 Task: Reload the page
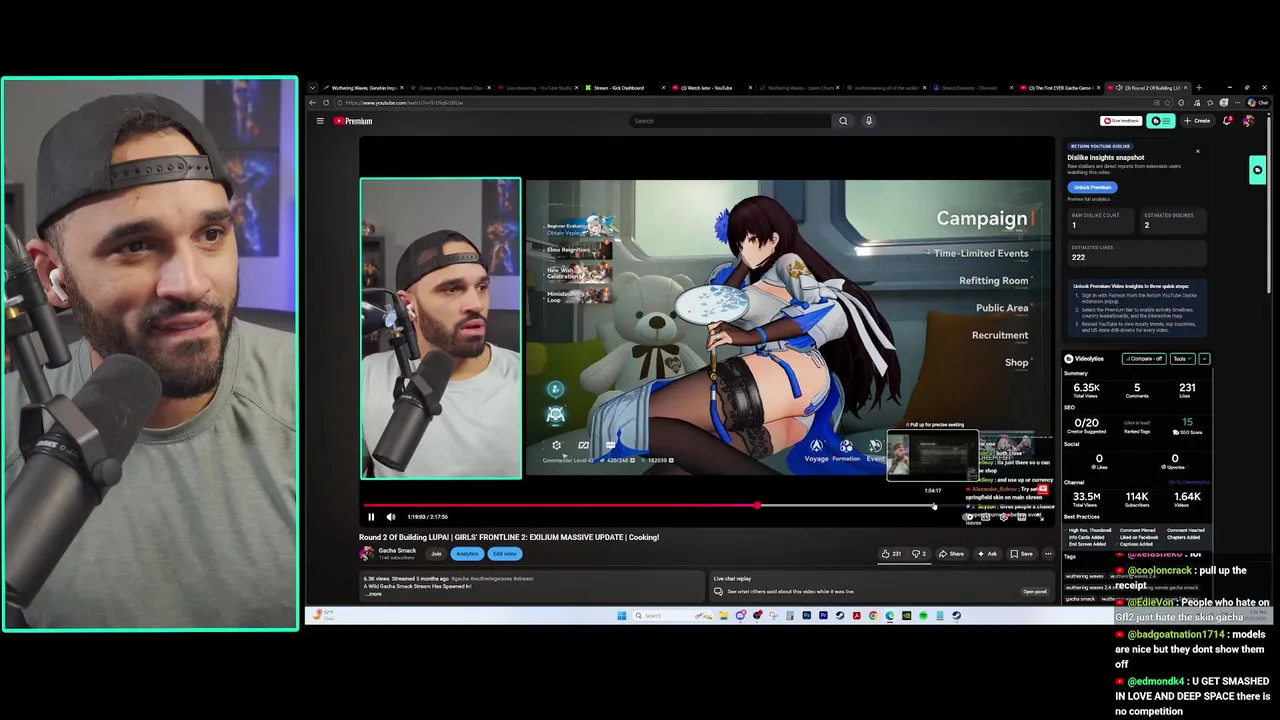326,102
